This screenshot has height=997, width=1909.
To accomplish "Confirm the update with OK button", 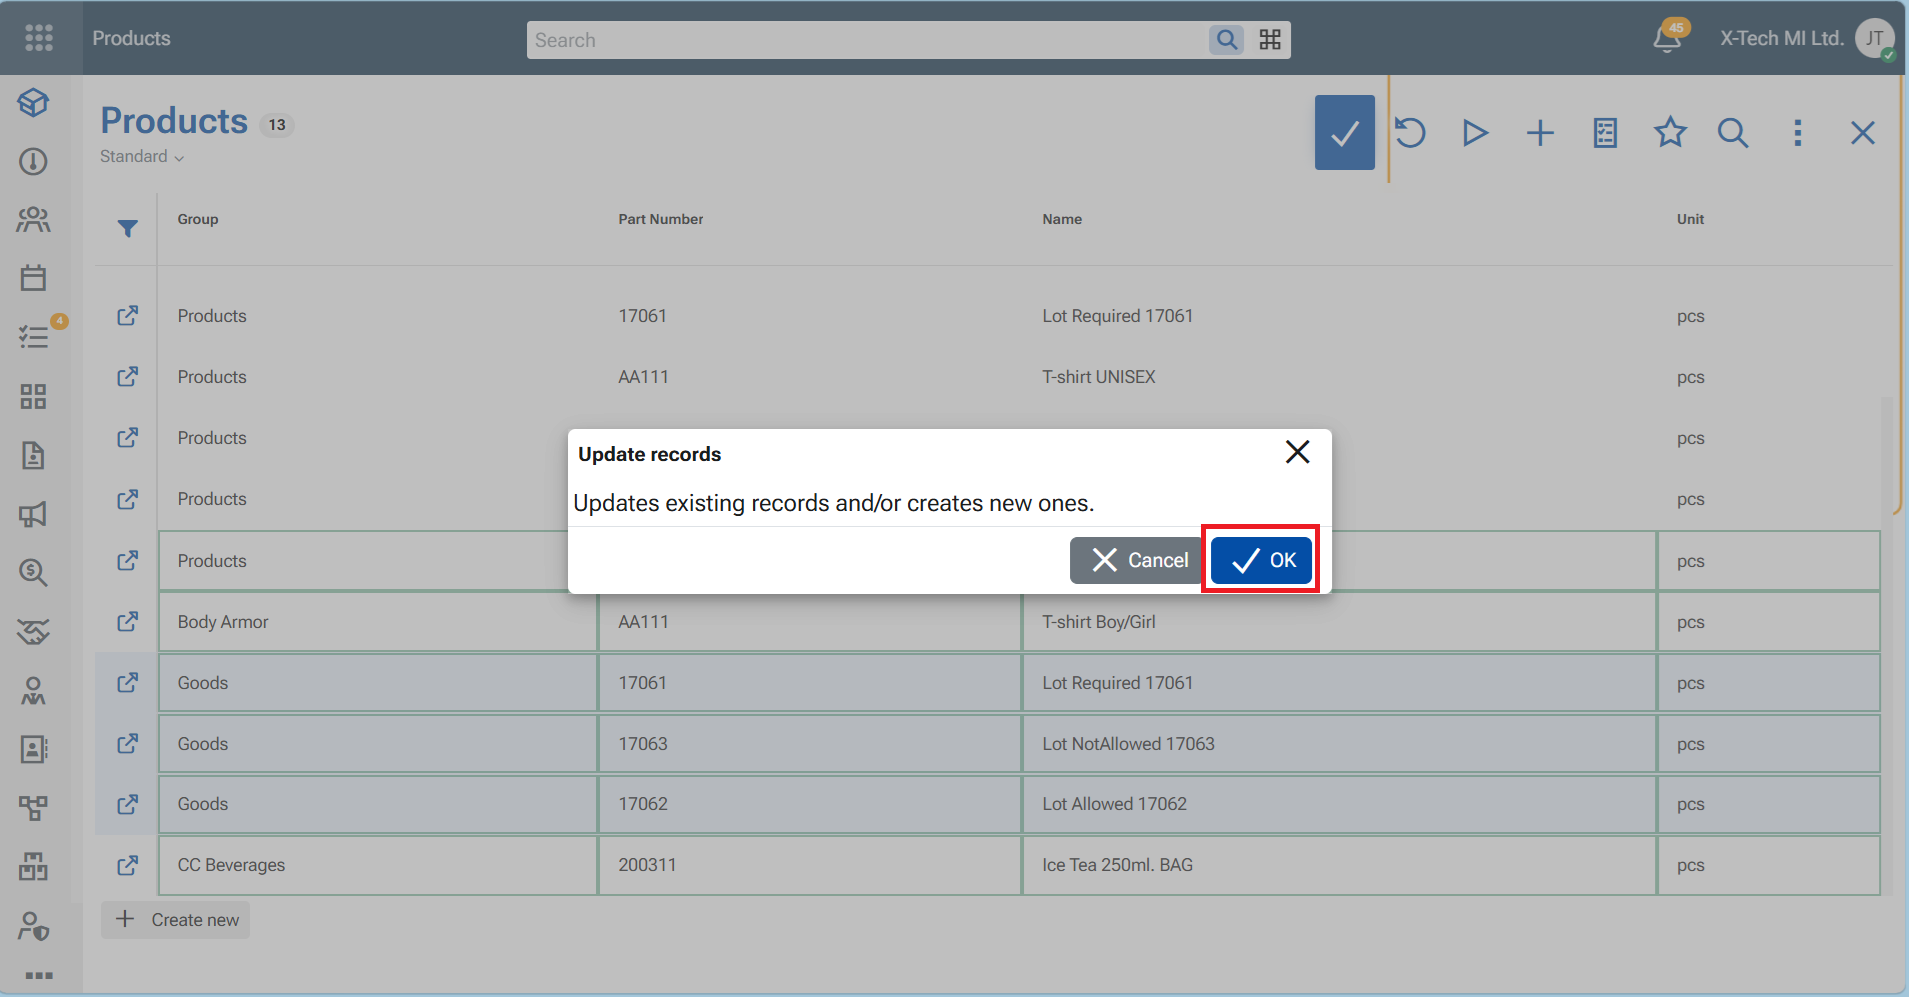I will tap(1261, 560).
